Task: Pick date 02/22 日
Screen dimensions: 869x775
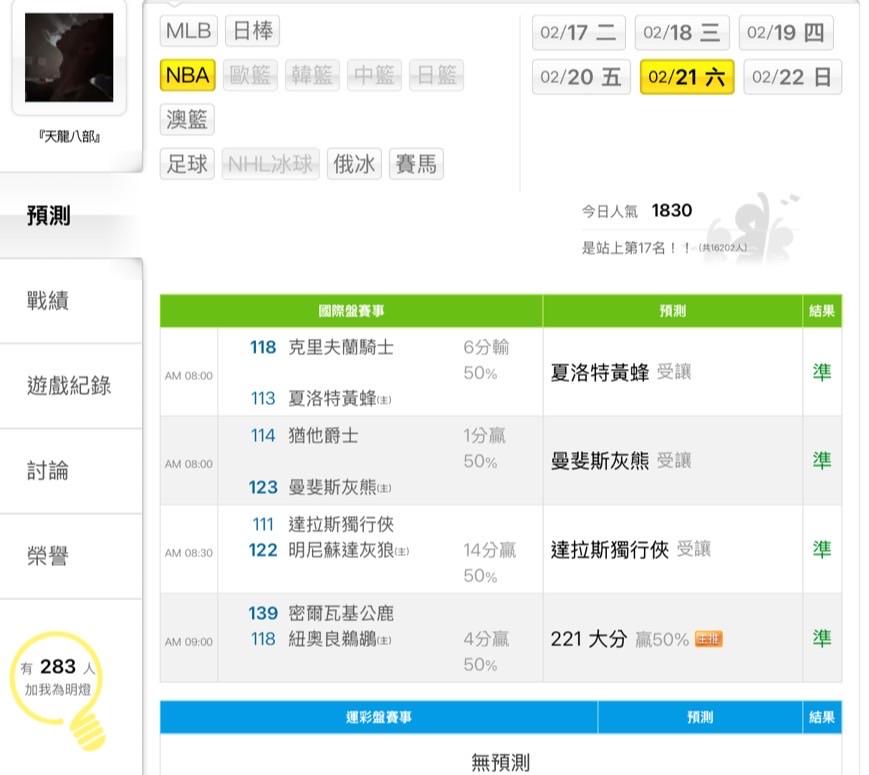Action: coord(793,77)
